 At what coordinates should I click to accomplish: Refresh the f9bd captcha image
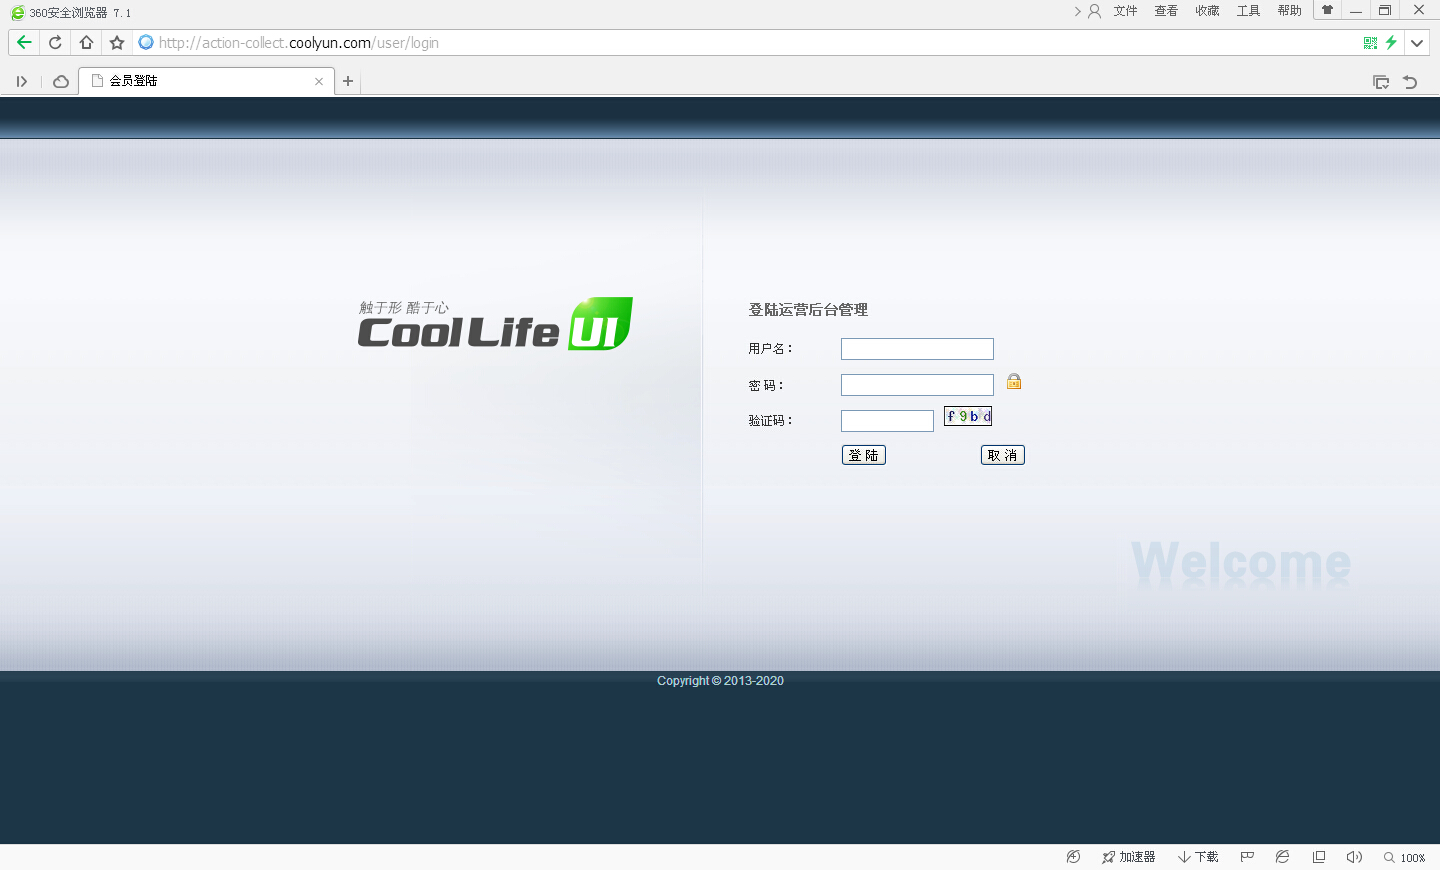click(968, 416)
